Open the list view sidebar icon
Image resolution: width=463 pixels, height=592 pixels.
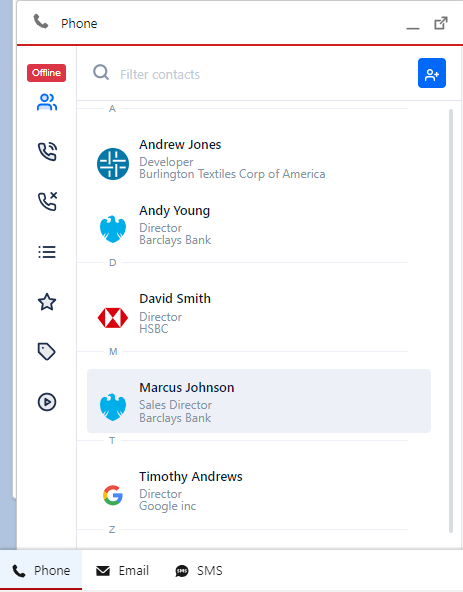coord(47,252)
